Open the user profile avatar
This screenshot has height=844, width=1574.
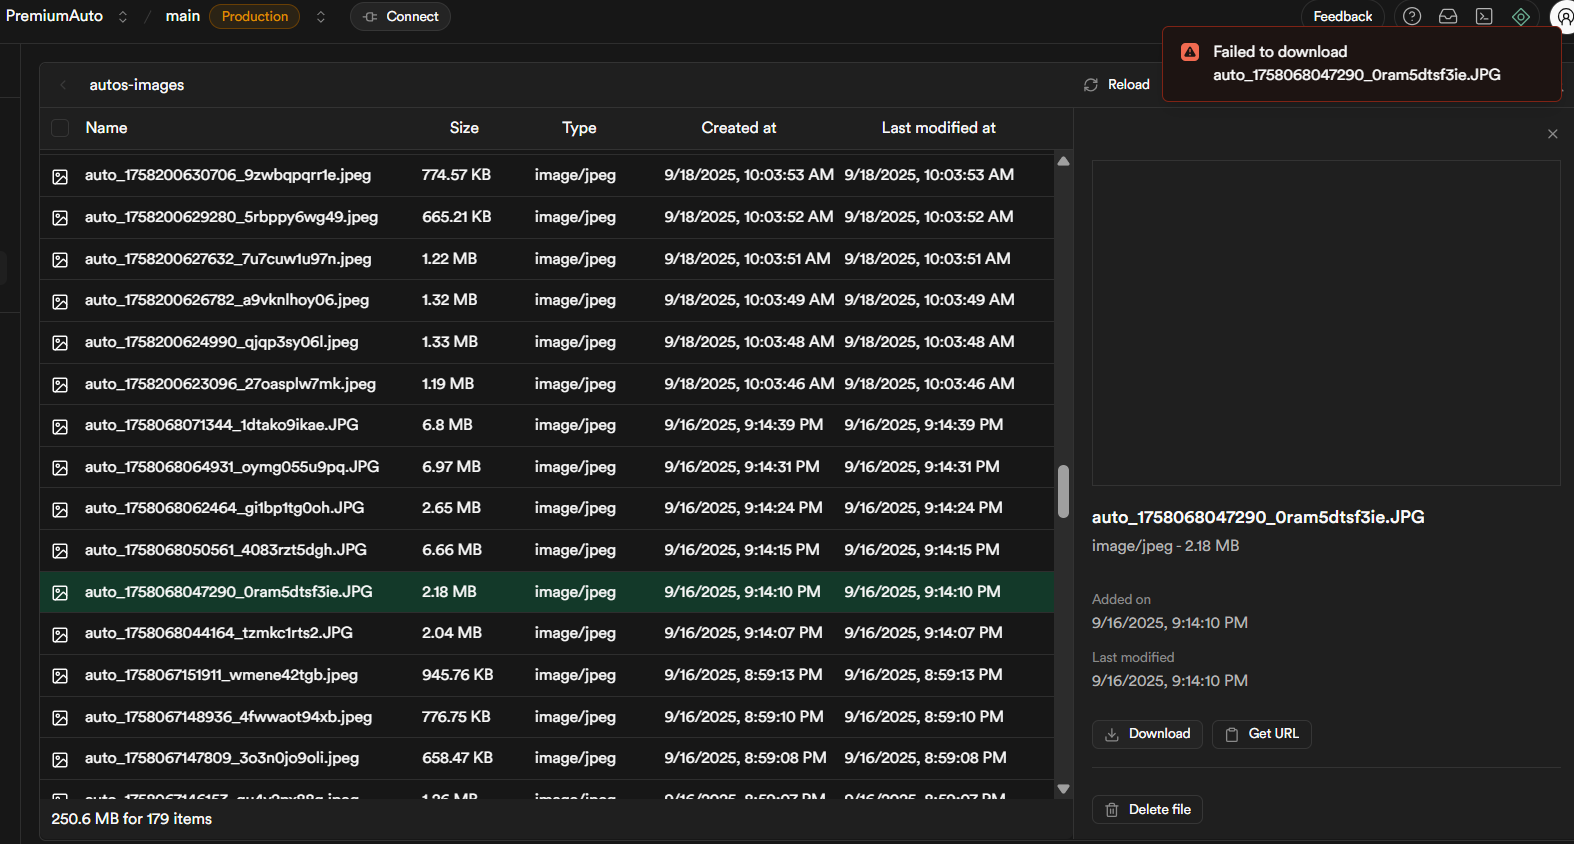tap(1563, 16)
